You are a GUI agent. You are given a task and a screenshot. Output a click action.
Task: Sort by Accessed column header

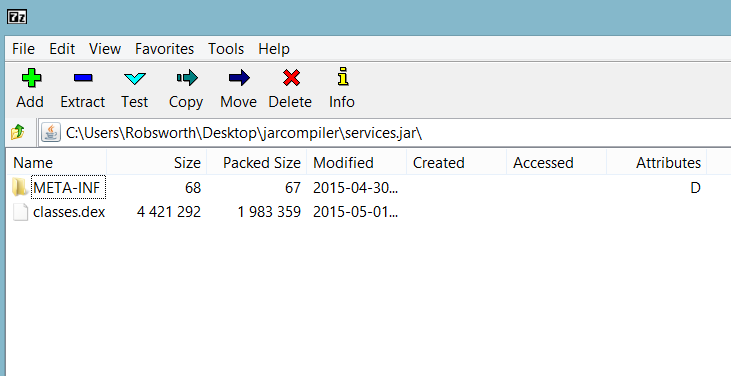556,163
